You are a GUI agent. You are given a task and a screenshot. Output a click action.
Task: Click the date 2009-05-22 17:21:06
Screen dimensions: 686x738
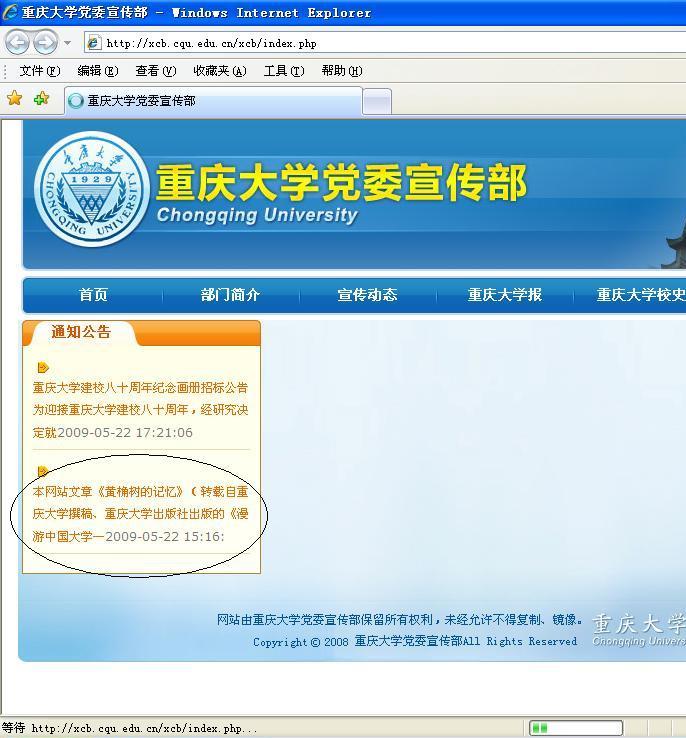point(125,433)
